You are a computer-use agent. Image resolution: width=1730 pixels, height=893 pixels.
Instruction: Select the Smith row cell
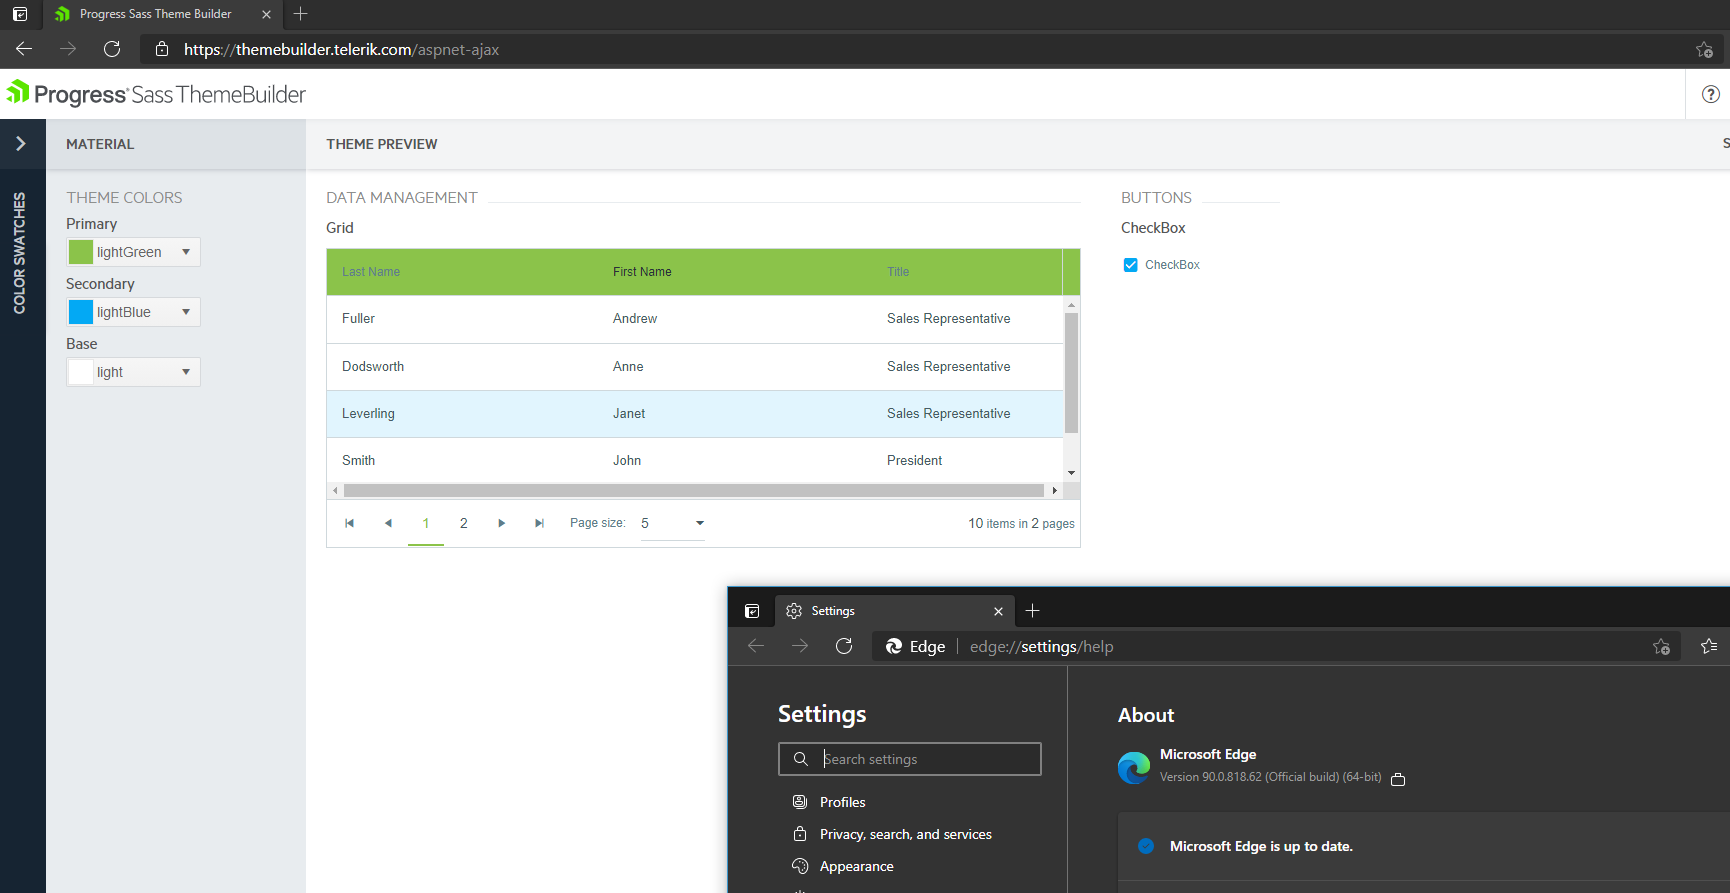click(358, 461)
